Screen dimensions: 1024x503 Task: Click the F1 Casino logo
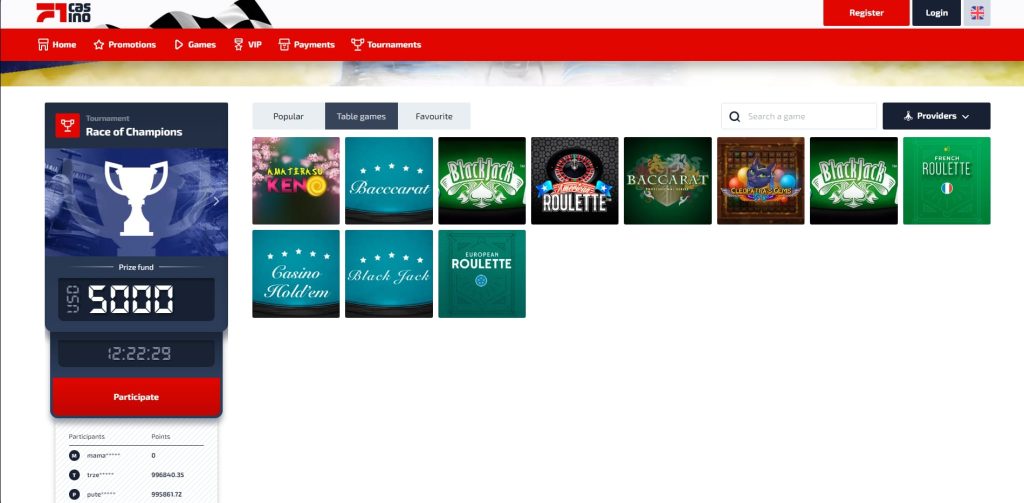(61, 13)
